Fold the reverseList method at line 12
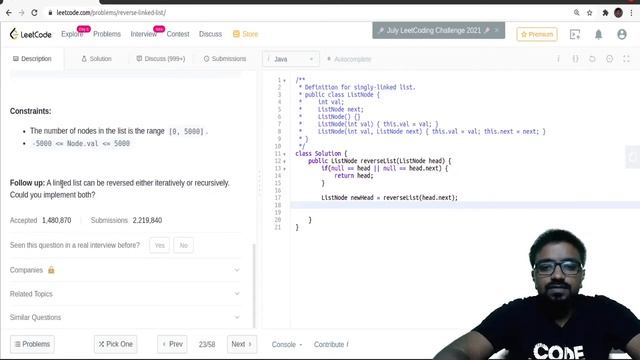 284,161
